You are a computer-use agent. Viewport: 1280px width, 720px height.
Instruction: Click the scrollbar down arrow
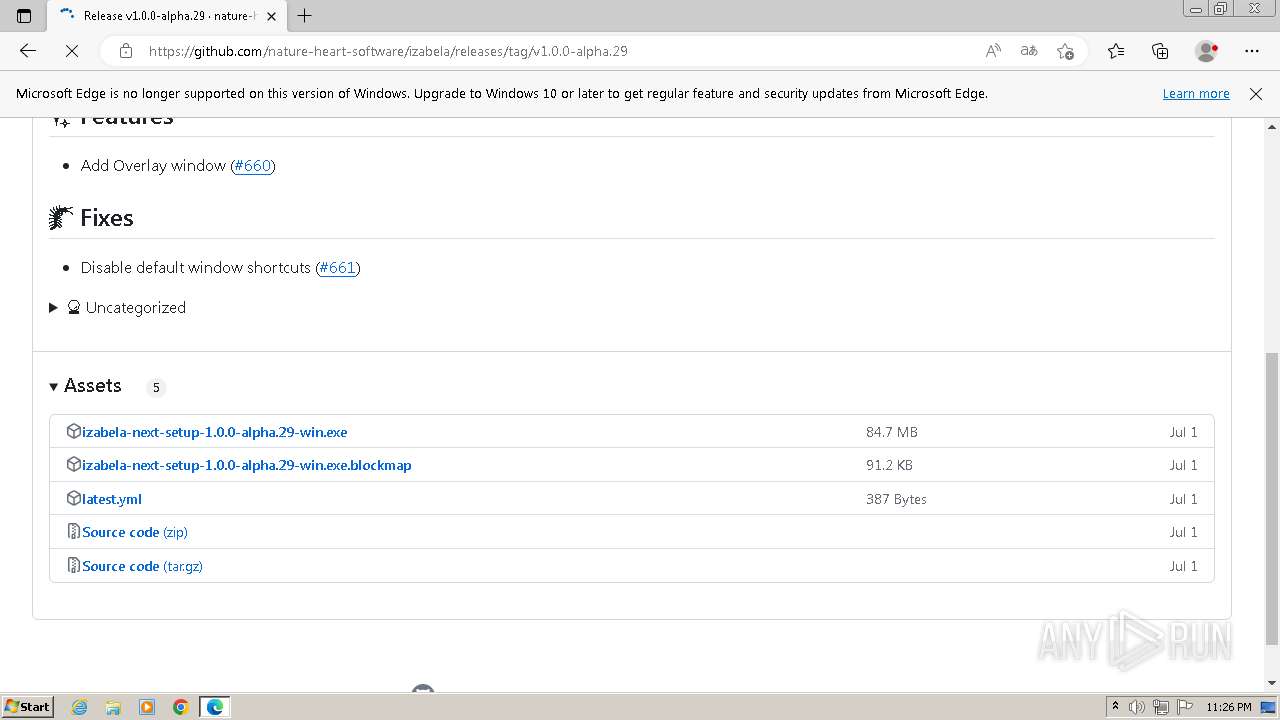(x=1272, y=682)
